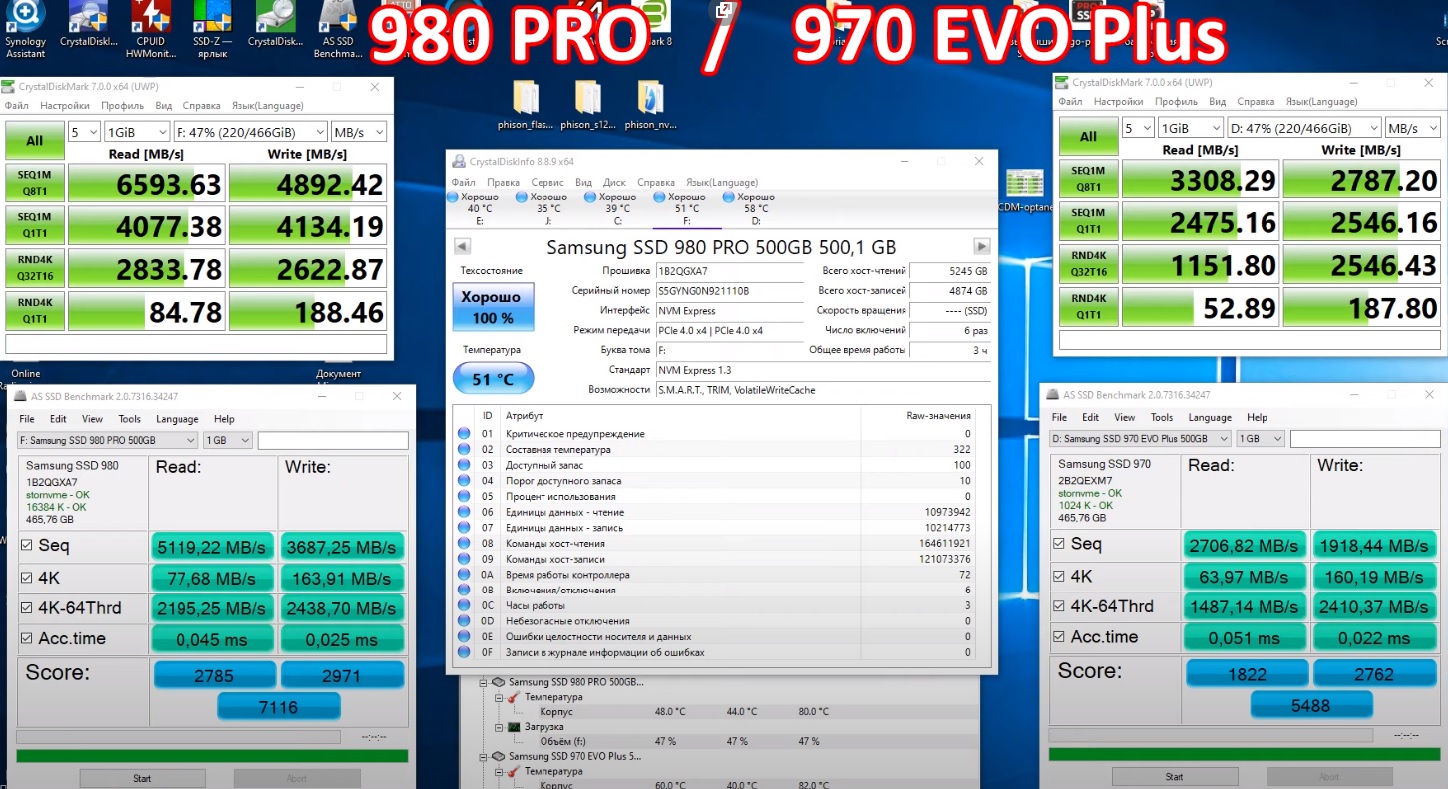
Task: Collapse Загрузка node in HWMonitor tree
Action: 500,727
